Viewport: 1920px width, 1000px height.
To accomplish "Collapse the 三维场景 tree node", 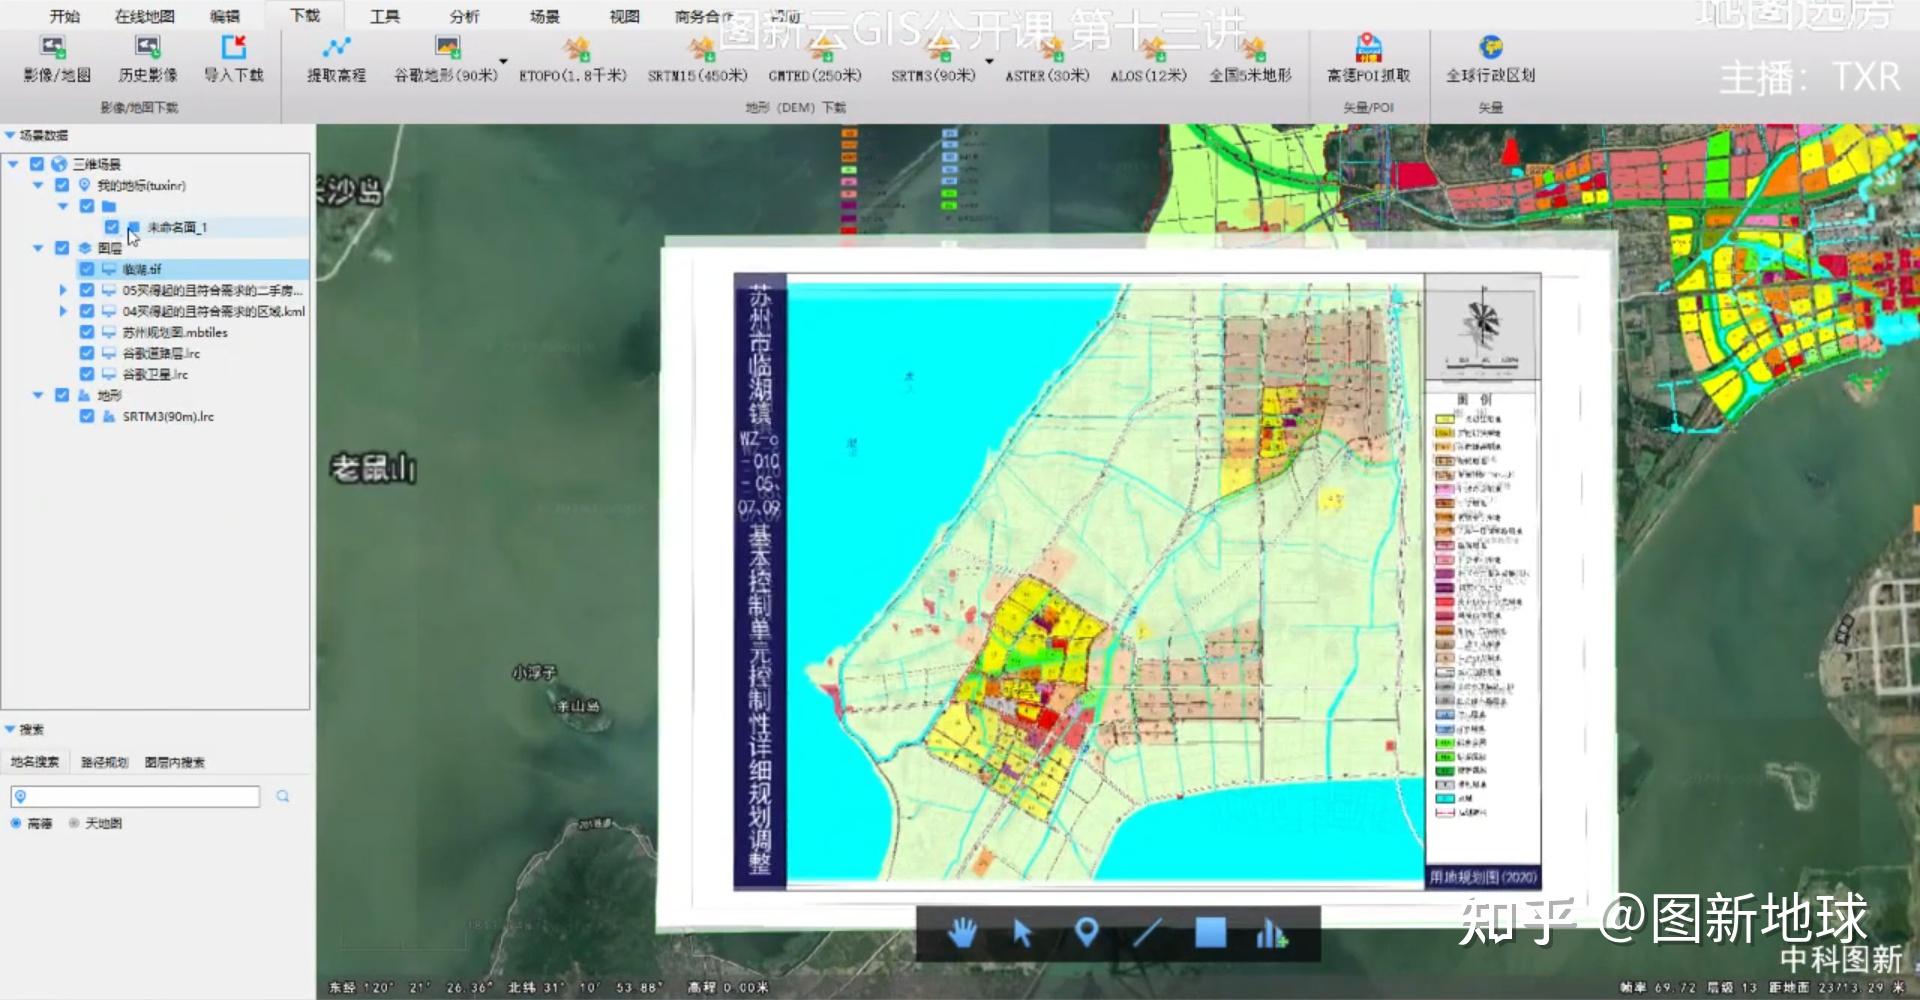I will [x=13, y=164].
